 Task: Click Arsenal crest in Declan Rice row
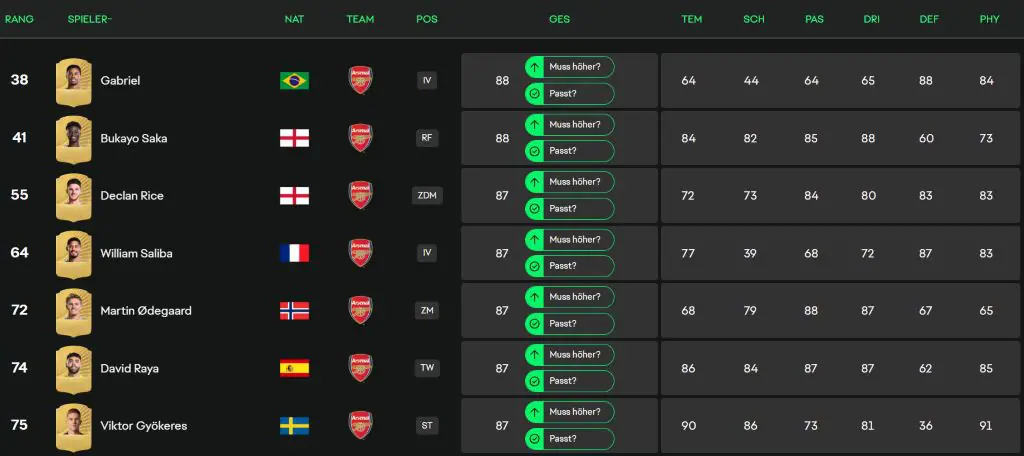[x=360, y=195]
